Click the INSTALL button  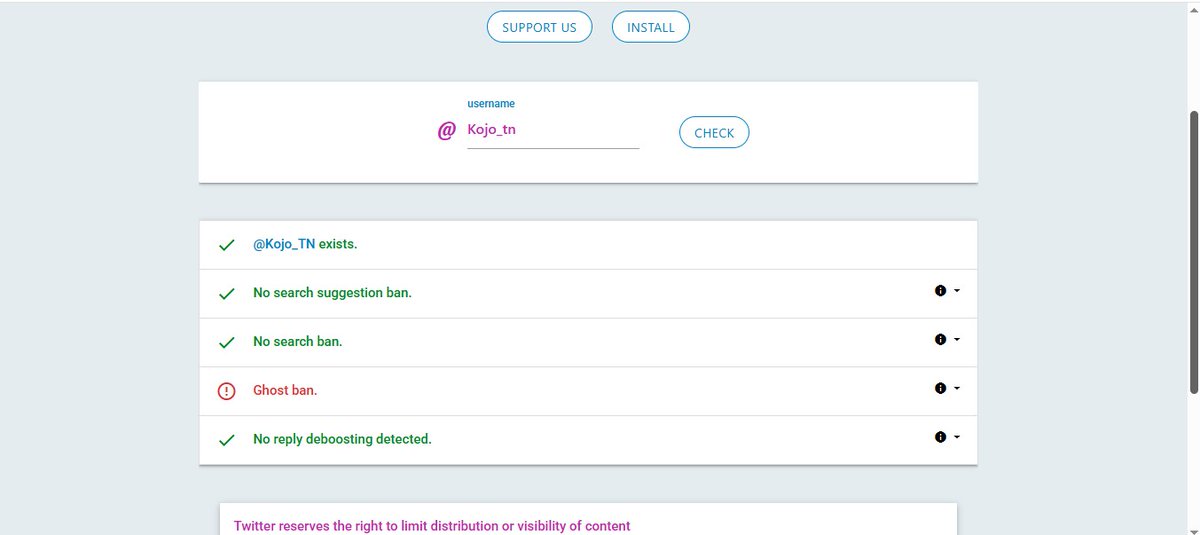point(650,27)
